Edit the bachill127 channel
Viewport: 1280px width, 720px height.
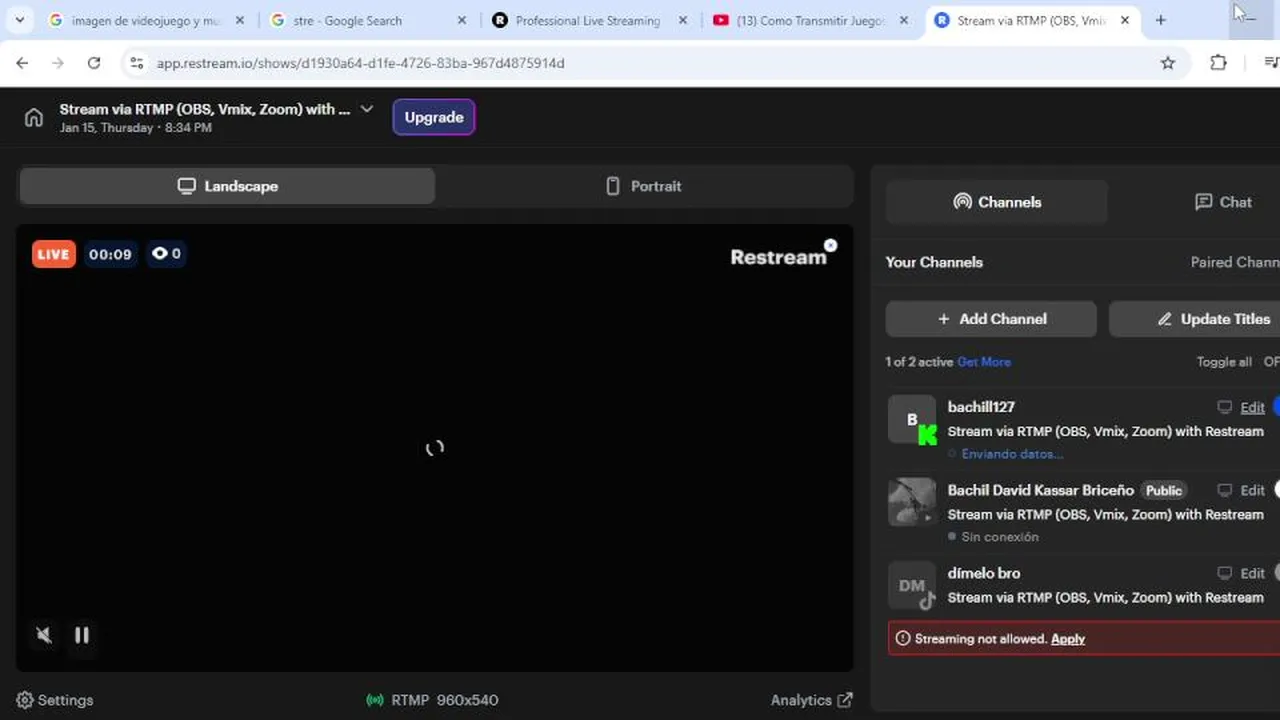pyautogui.click(x=1252, y=407)
